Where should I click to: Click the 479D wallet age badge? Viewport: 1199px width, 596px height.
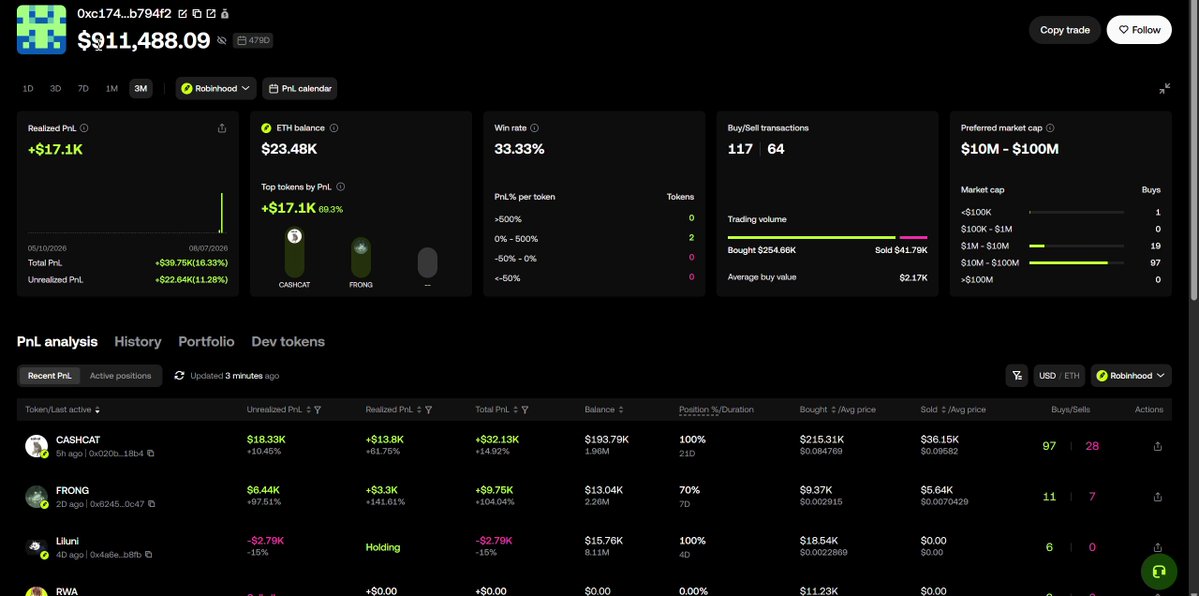tap(253, 41)
